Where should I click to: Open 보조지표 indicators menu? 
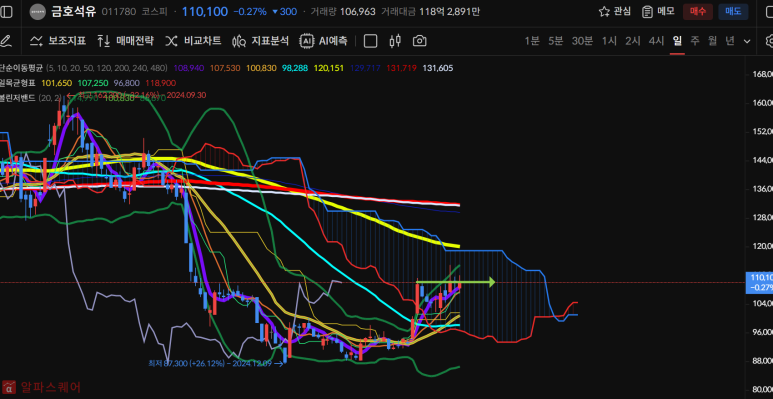pos(58,41)
